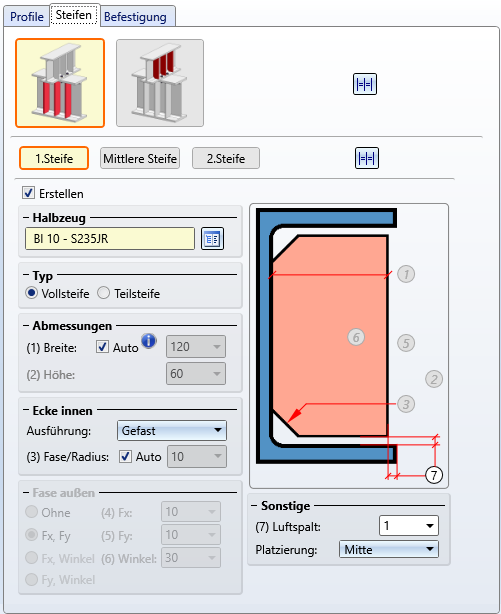
Task: Select the Vollsteife radio button
Action: click(31, 293)
